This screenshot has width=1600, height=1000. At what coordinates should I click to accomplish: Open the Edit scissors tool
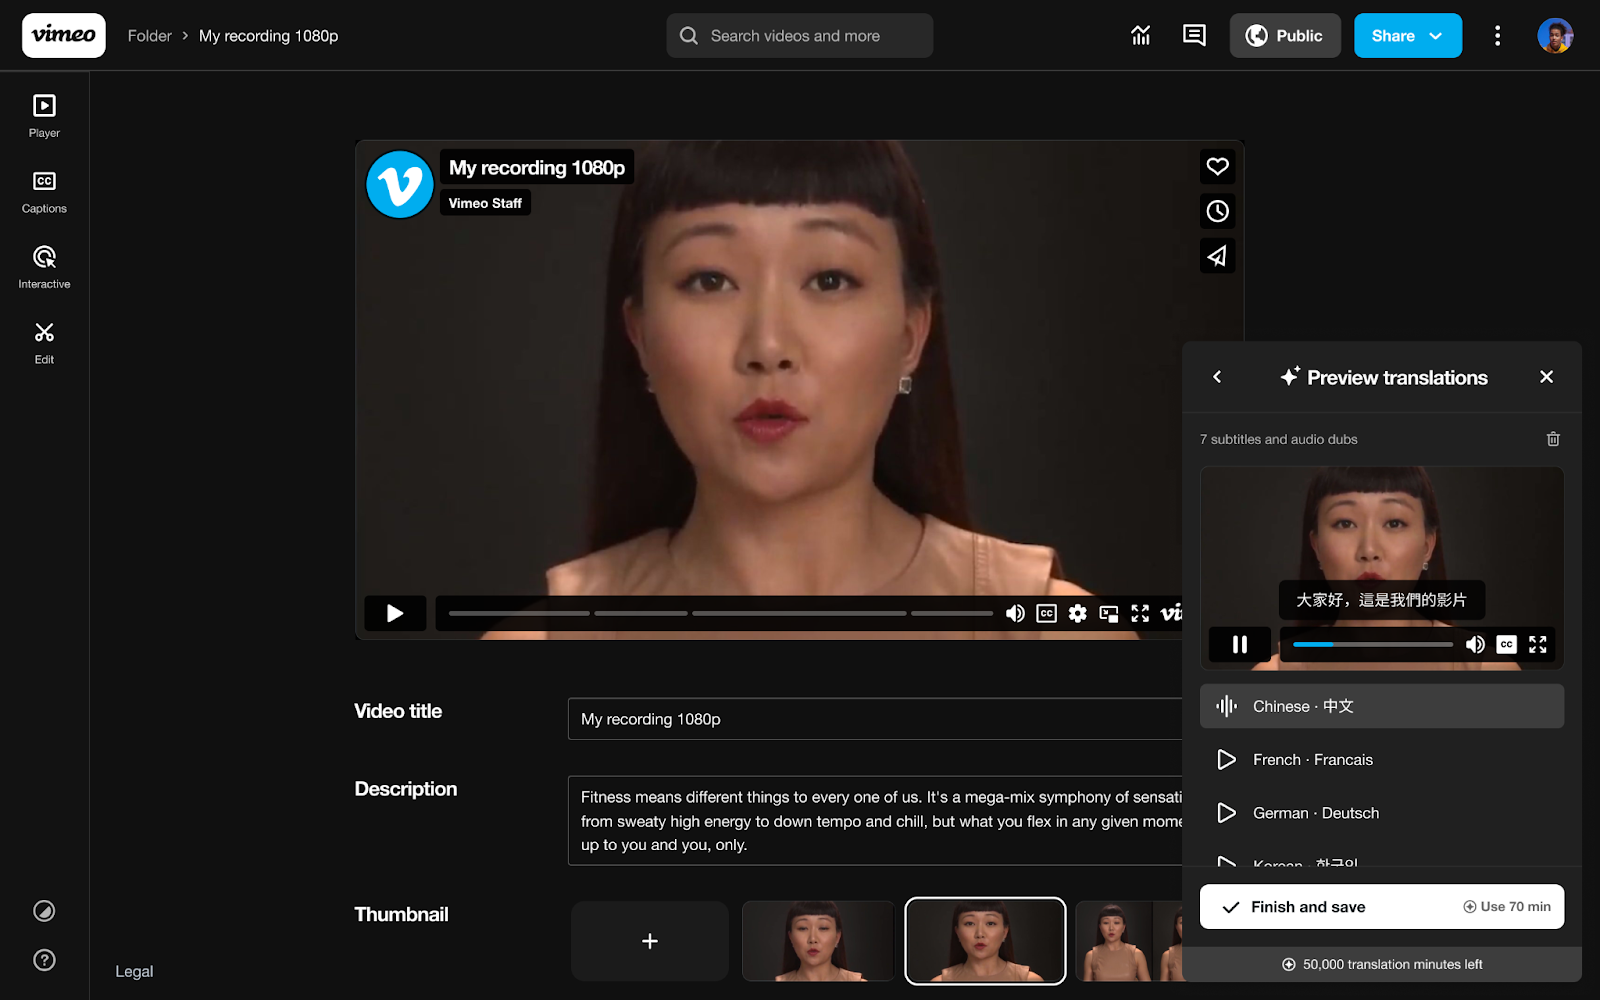(44, 342)
